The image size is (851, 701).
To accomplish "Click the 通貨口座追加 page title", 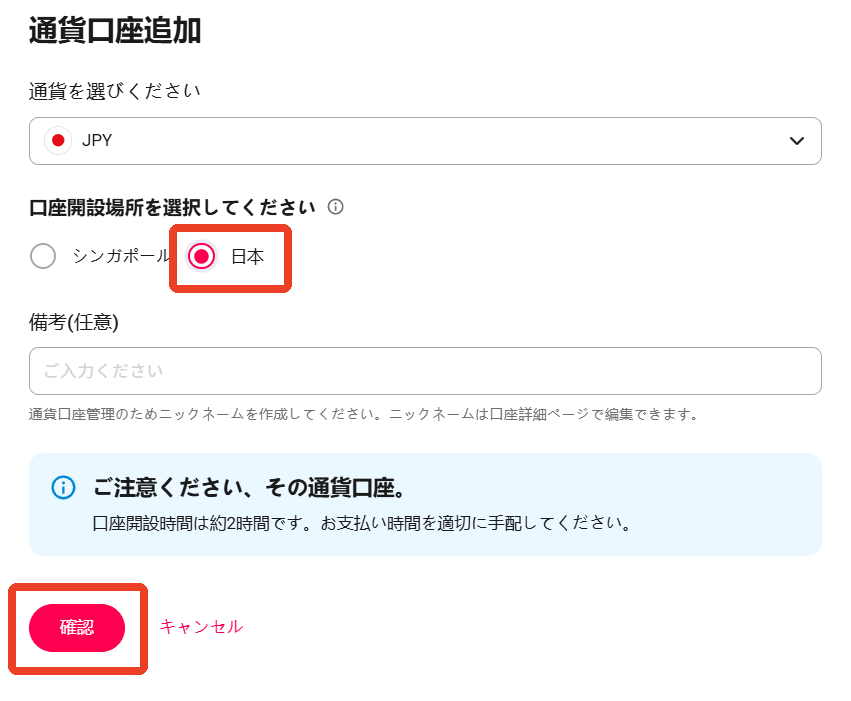I will coord(115,30).
